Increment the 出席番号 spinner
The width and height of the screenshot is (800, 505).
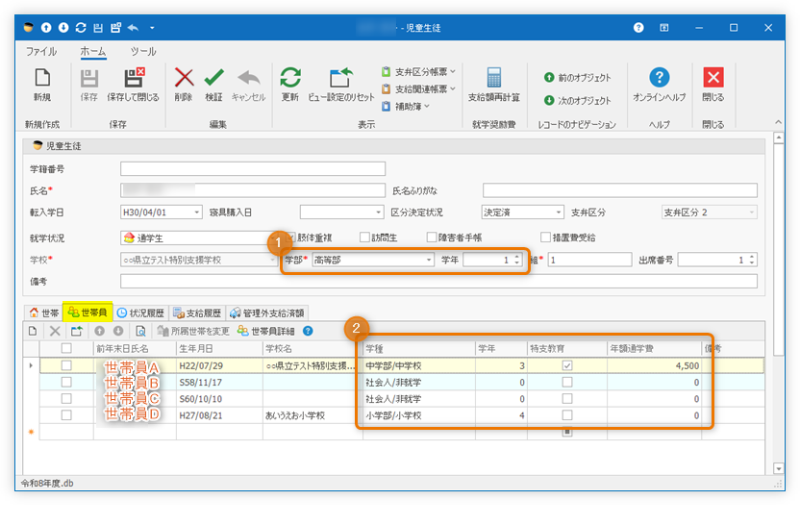(752, 257)
